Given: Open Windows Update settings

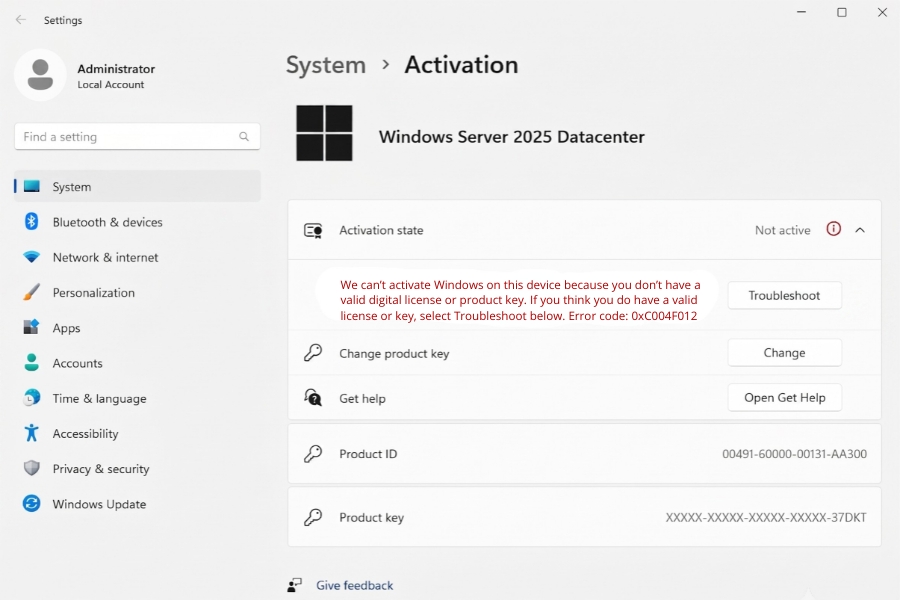Looking at the screenshot, I should tap(137, 504).
